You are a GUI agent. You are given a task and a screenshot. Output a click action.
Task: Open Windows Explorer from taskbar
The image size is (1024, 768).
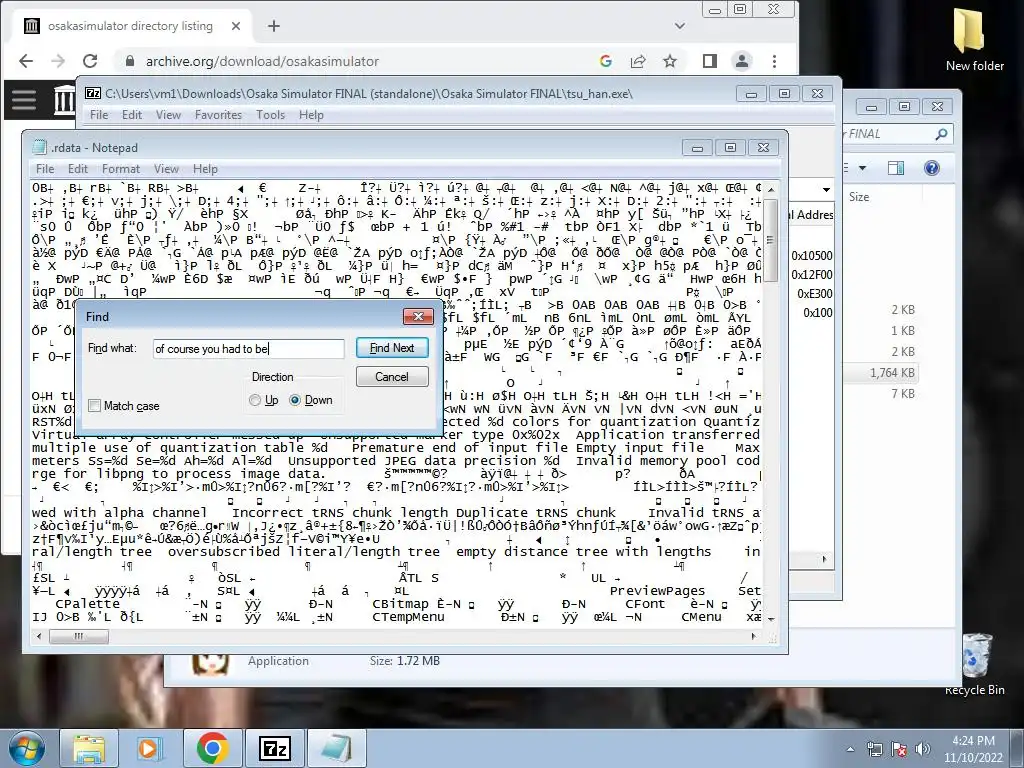89,748
